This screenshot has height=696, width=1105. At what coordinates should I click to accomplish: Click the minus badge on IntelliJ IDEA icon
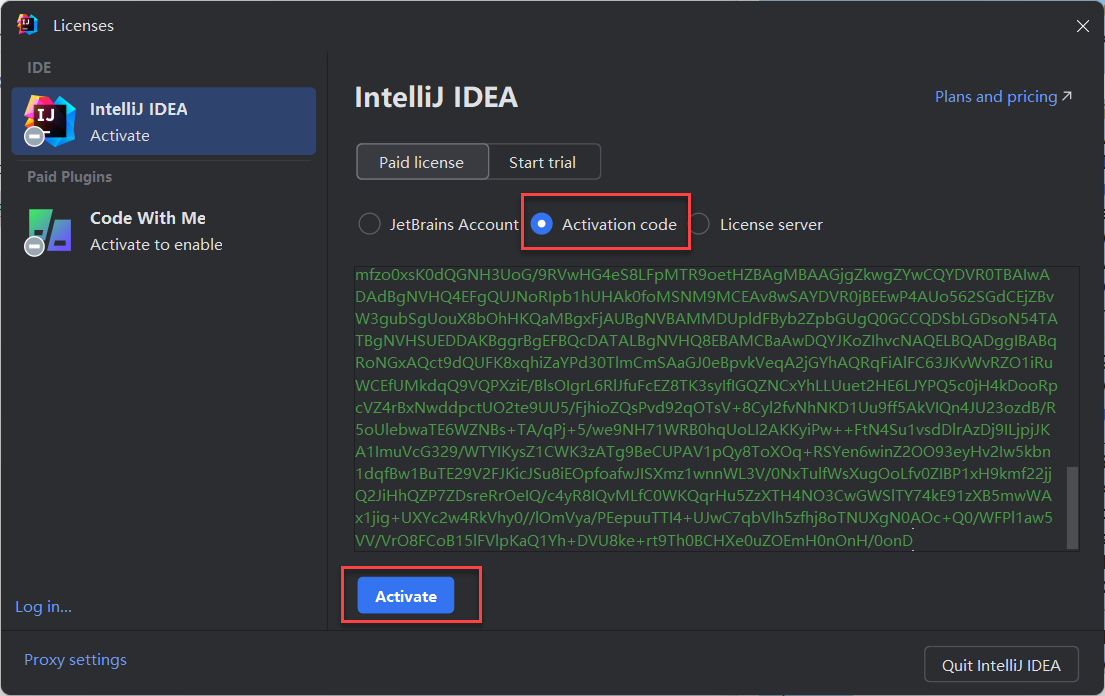click(35, 137)
